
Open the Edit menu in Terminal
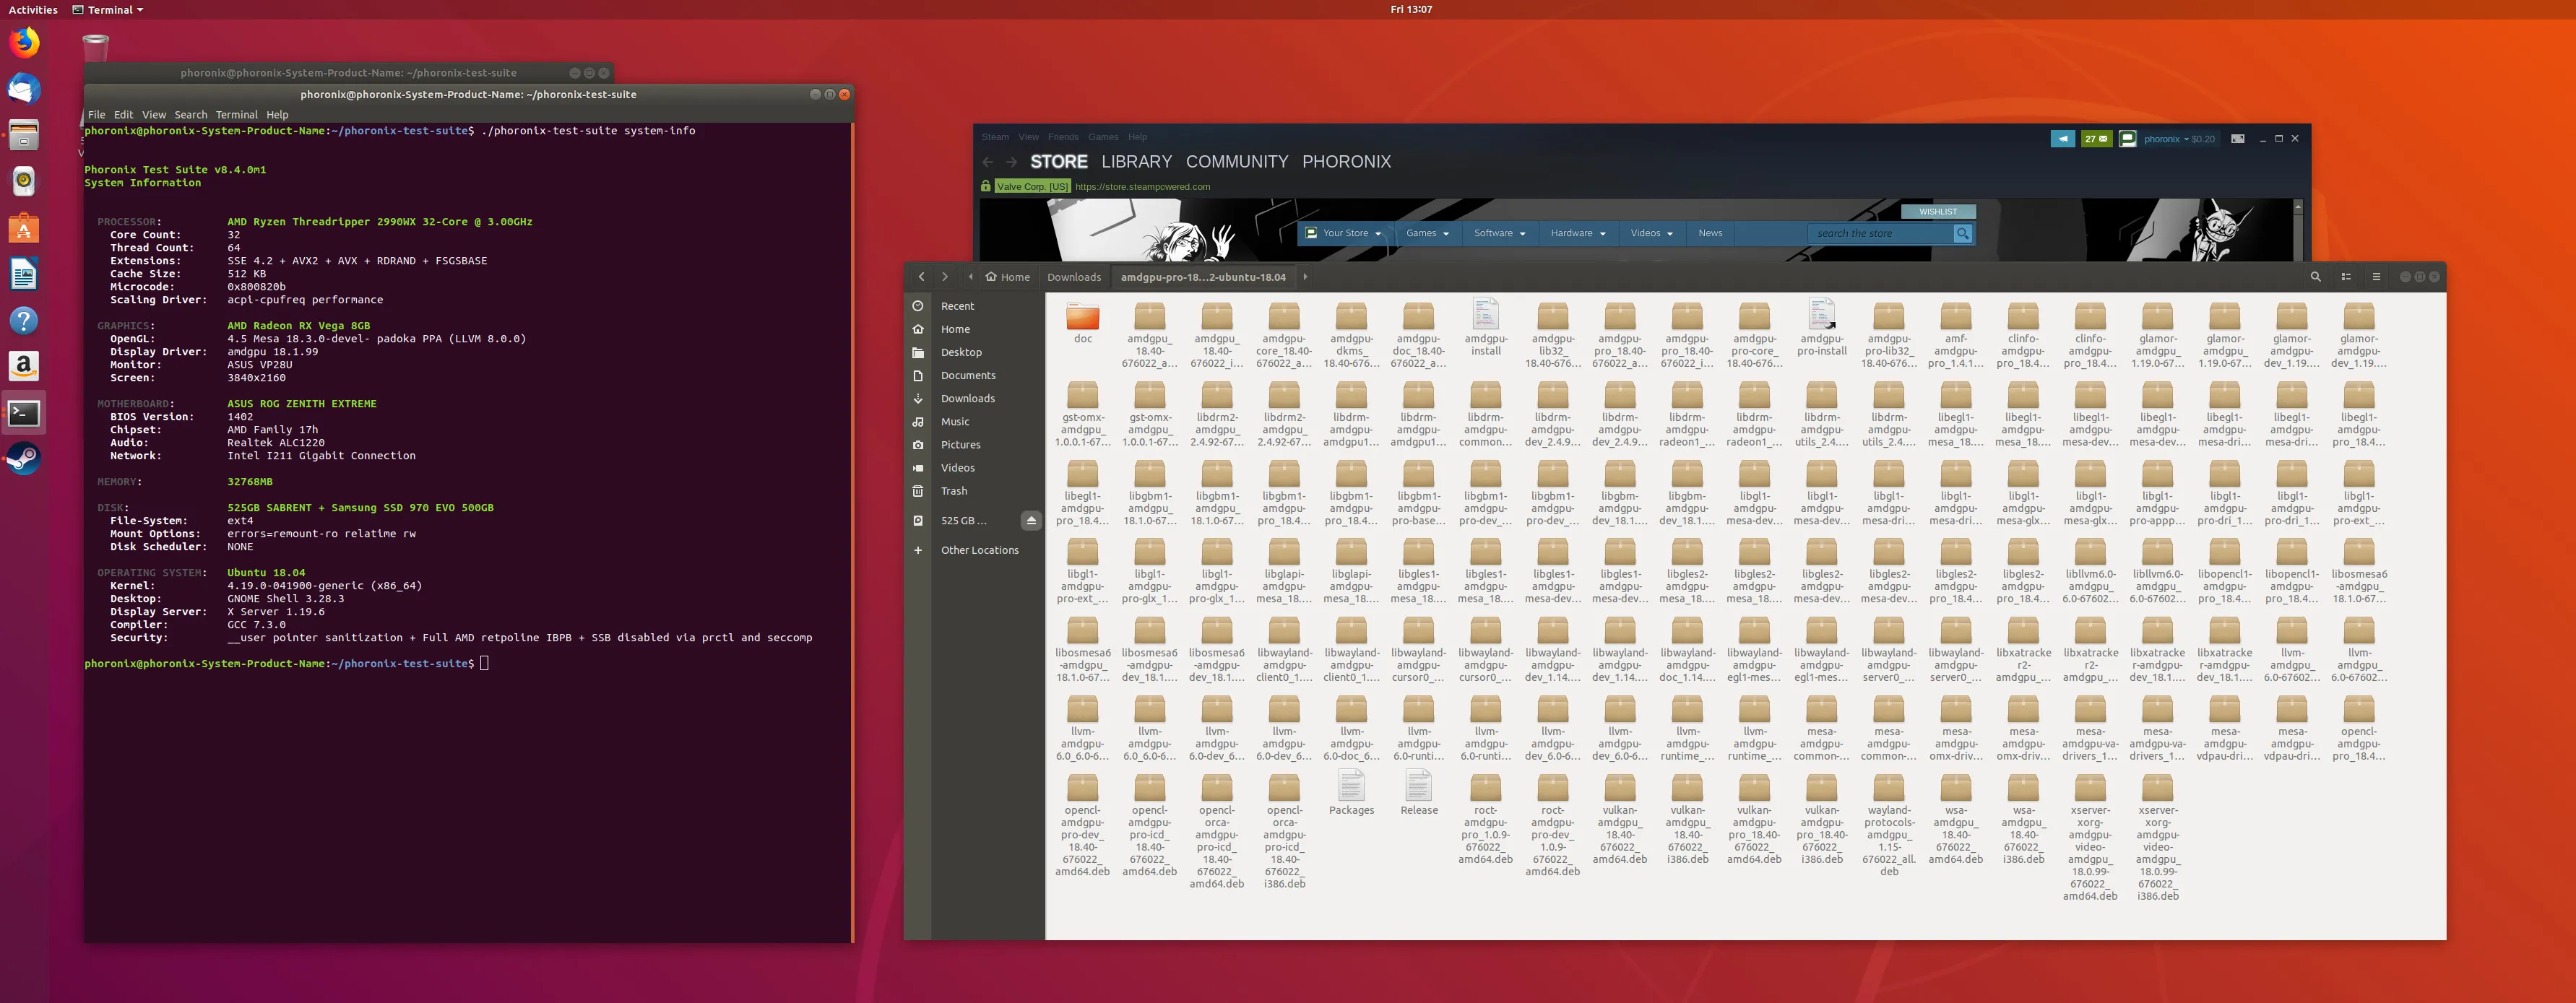point(123,115)
